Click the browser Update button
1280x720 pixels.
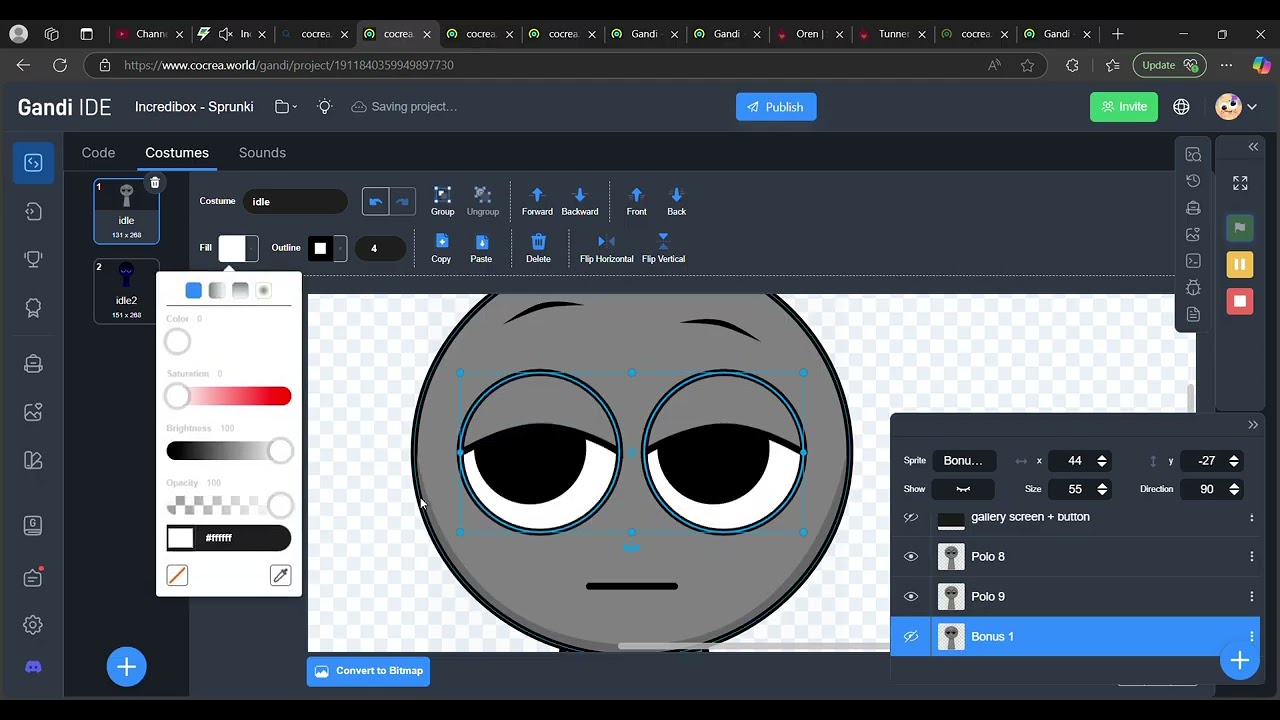click(1169, 65)
